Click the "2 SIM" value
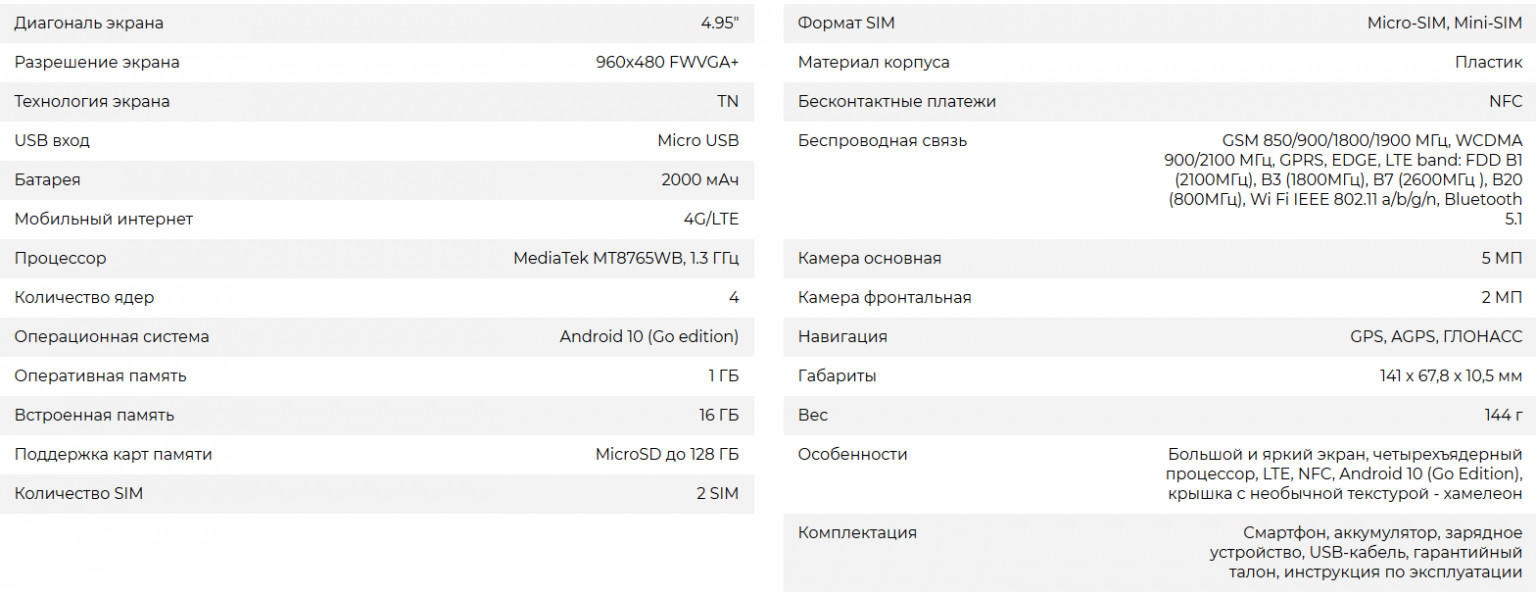1536x597 pixels. 717,494
